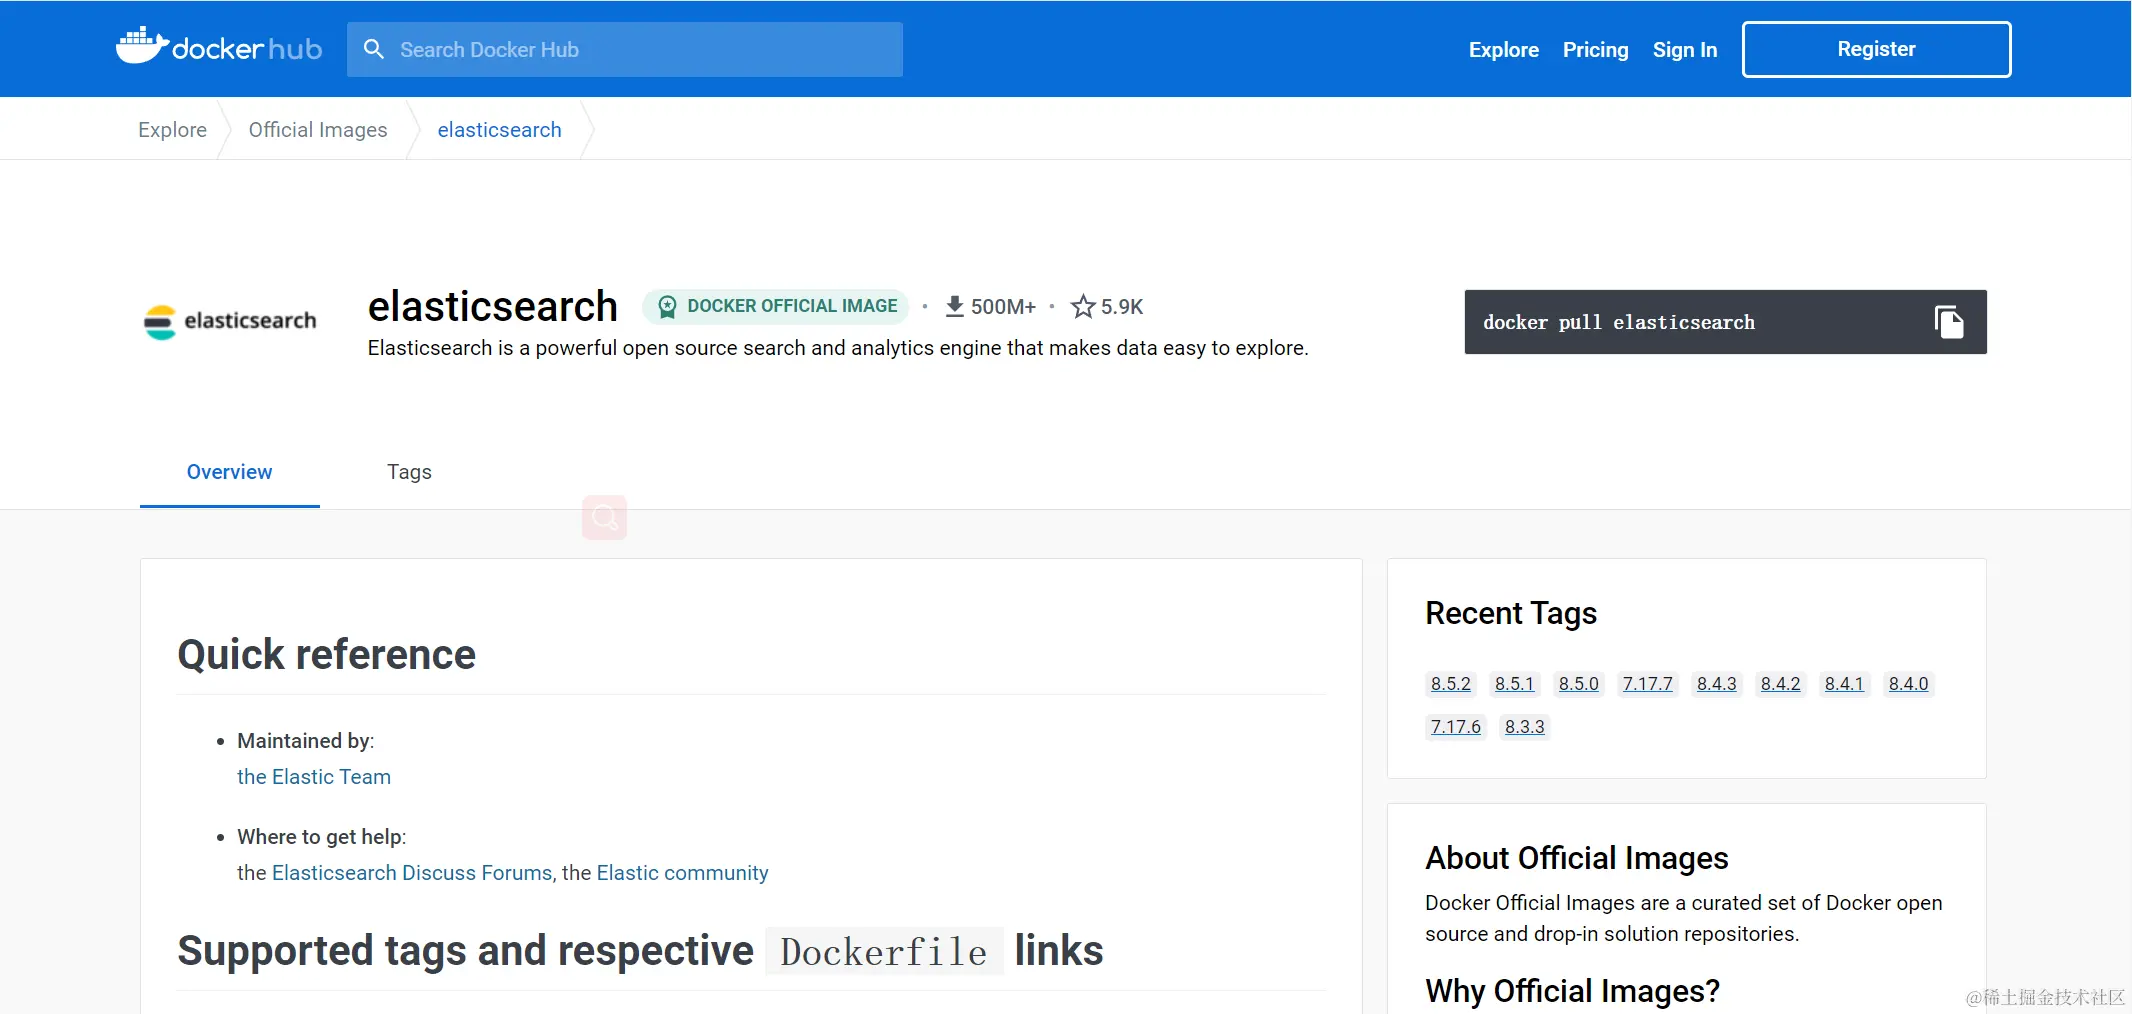Click the elasticsearch breadcrumb

499,130
